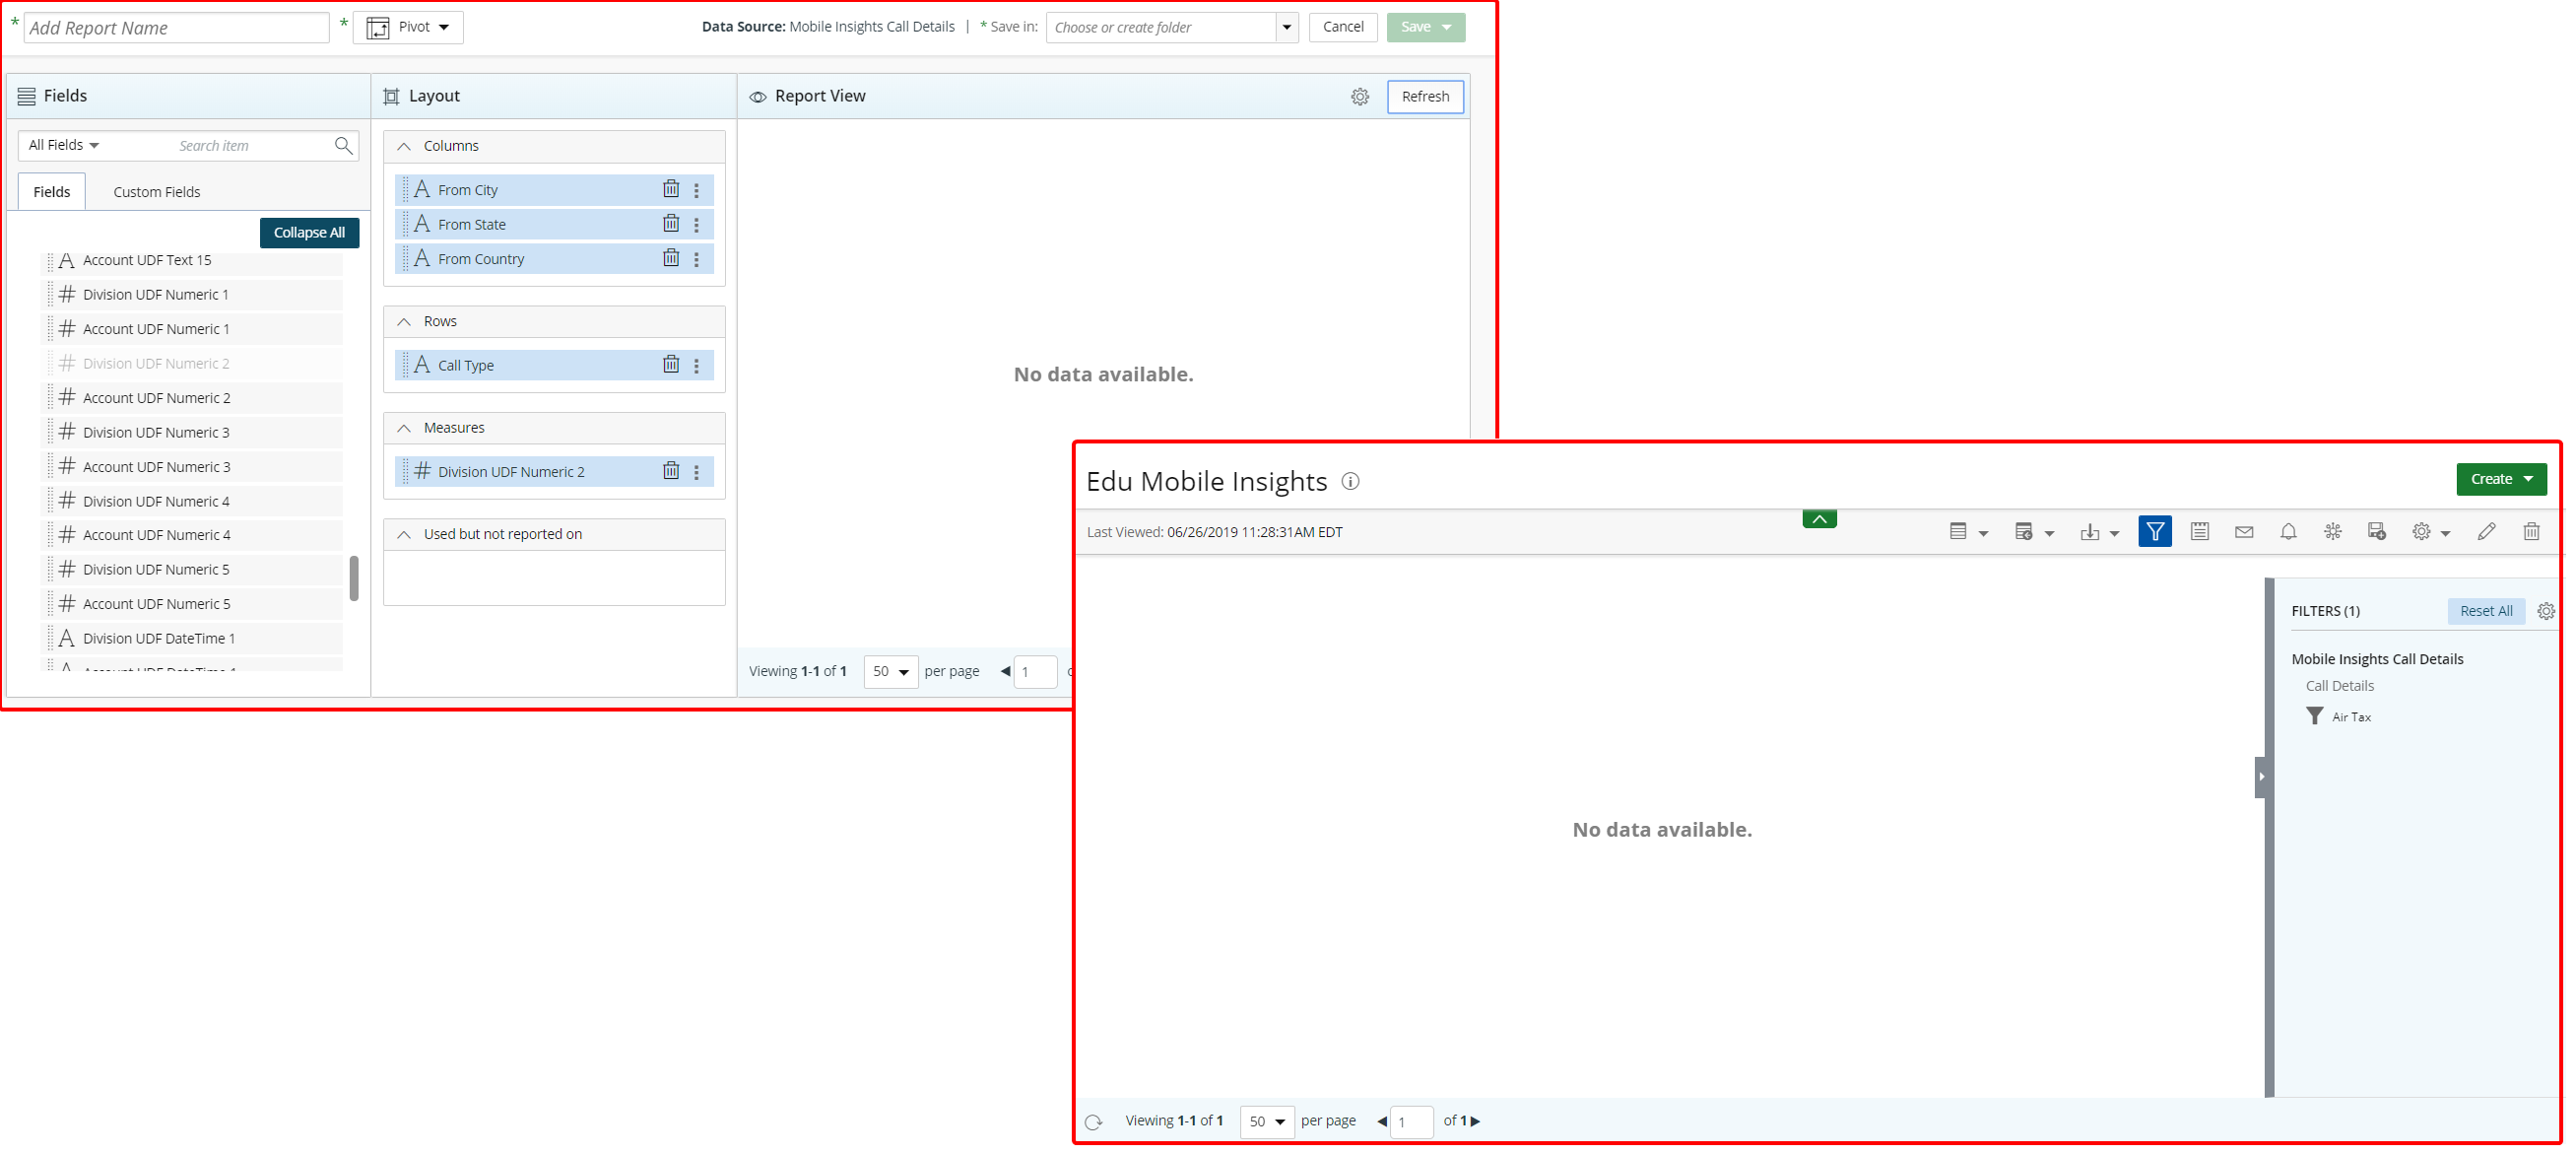The width and height of the screenshot is (2576, 1154).
Task: Open Save in folder dropdown
Action: [x=1287, y=27]
